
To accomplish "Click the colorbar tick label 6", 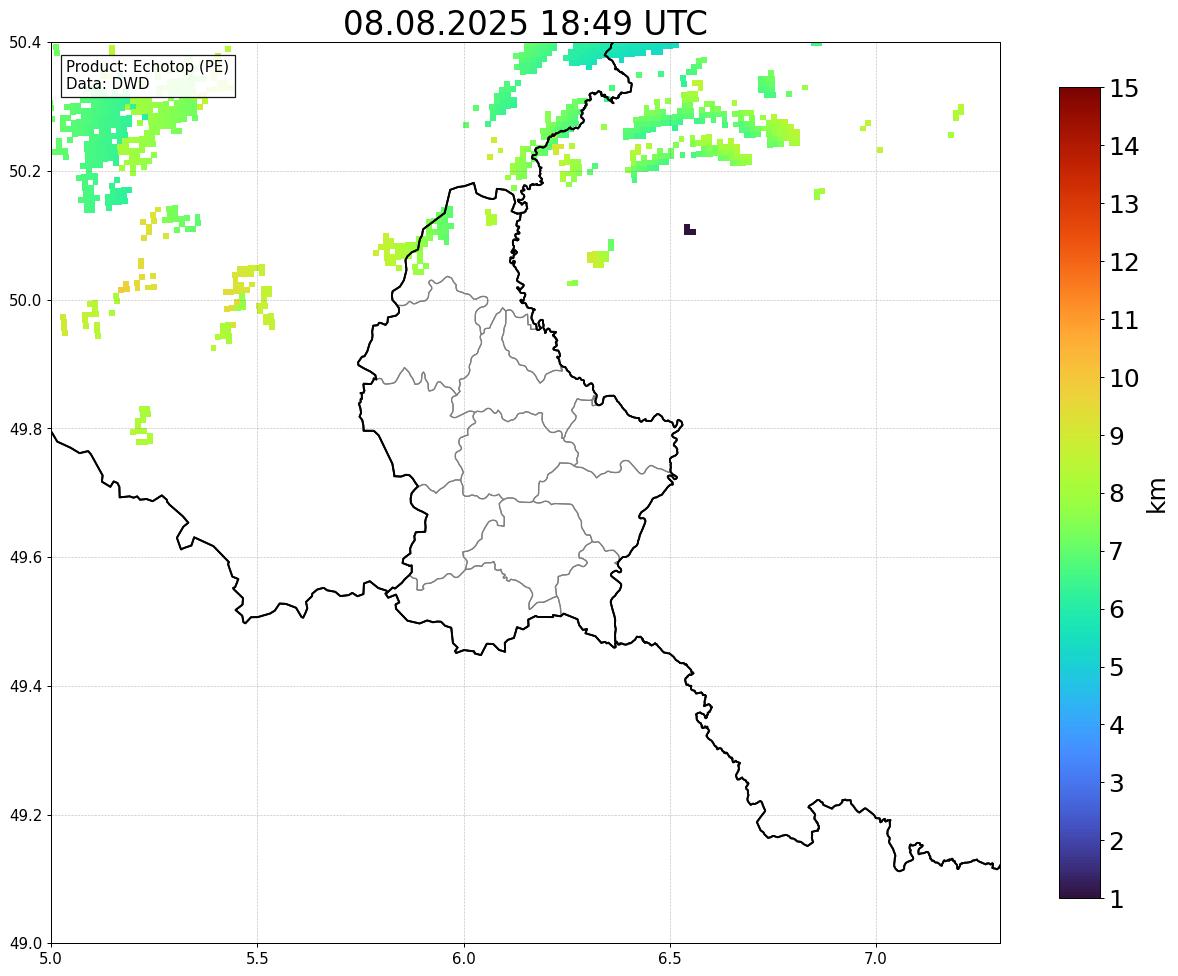I will click(1116, 609).
